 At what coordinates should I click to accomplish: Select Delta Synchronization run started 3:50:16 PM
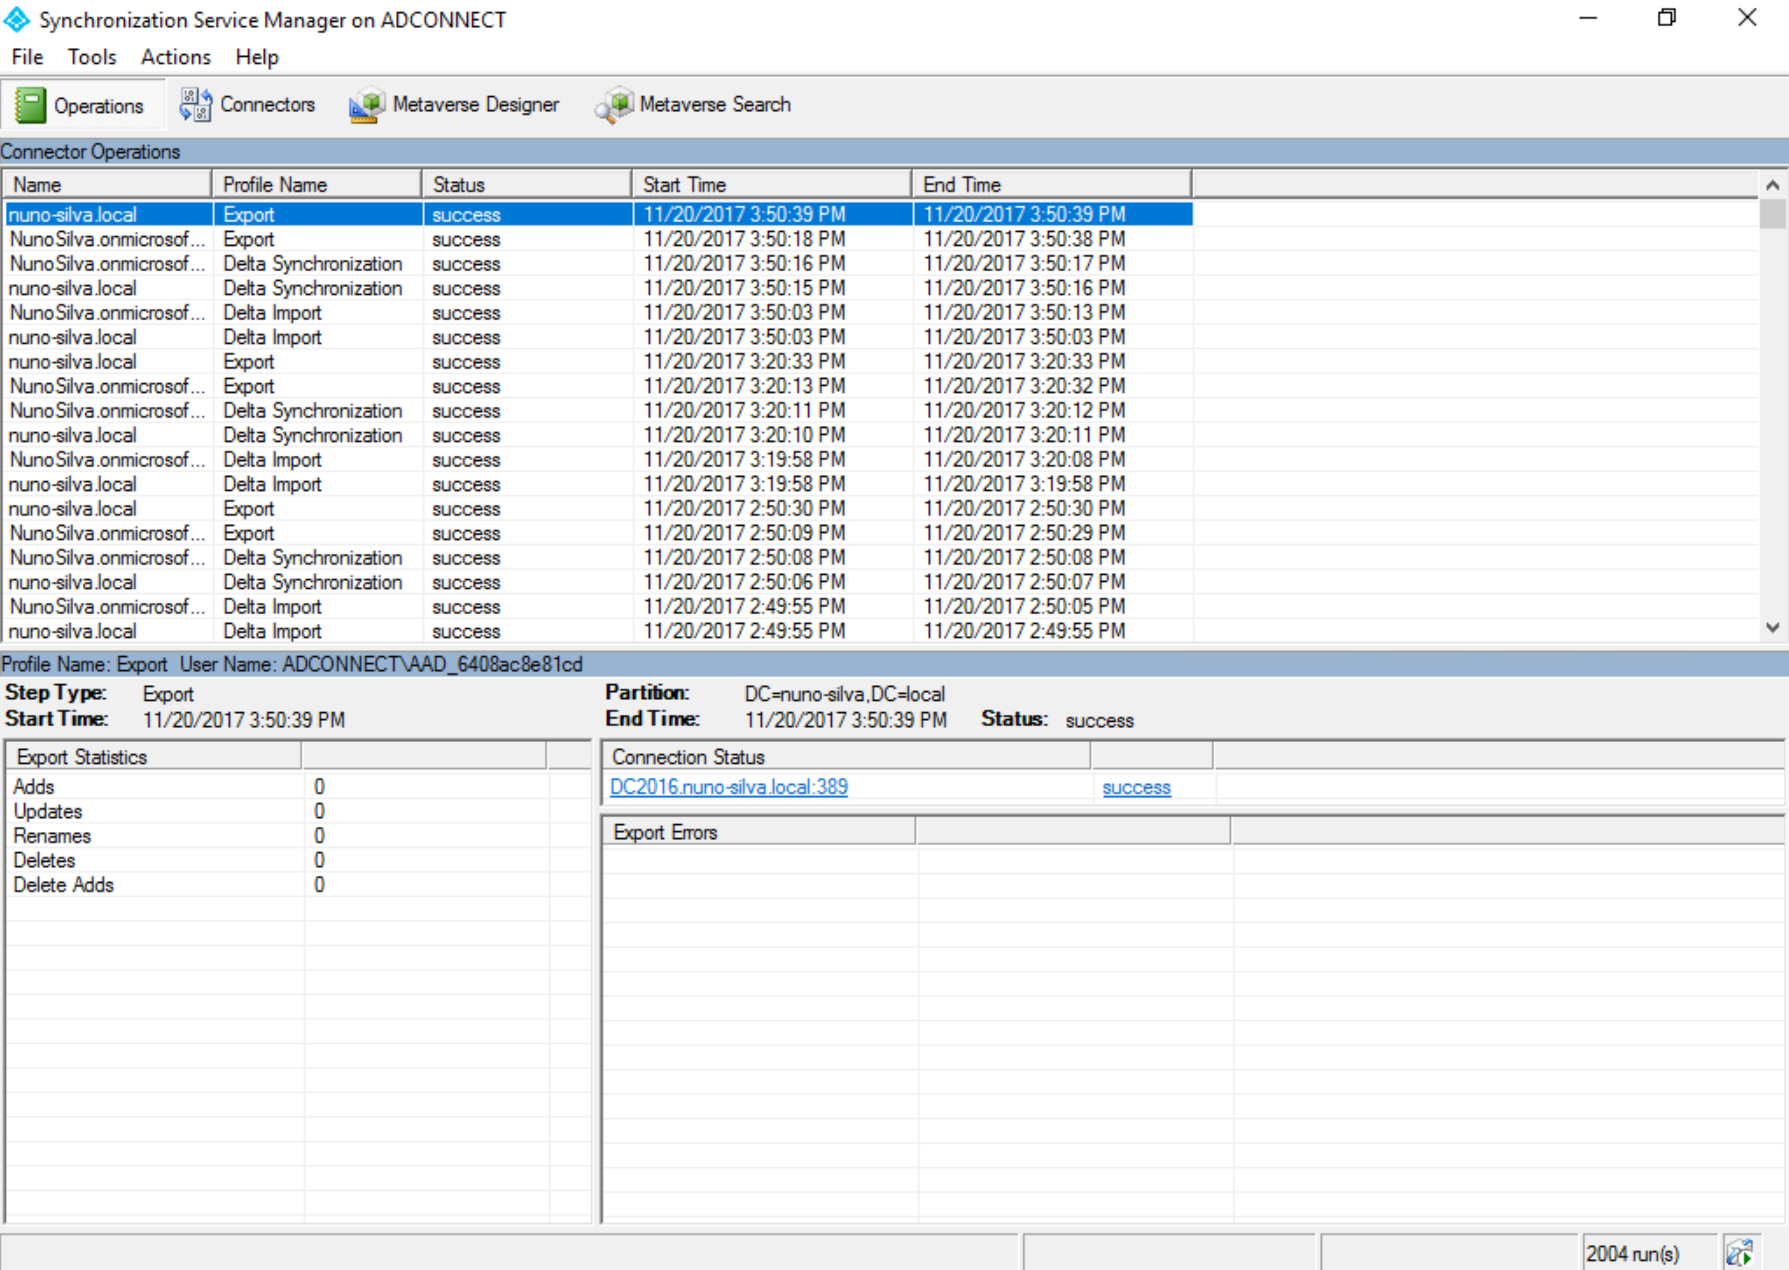point(598,264)
